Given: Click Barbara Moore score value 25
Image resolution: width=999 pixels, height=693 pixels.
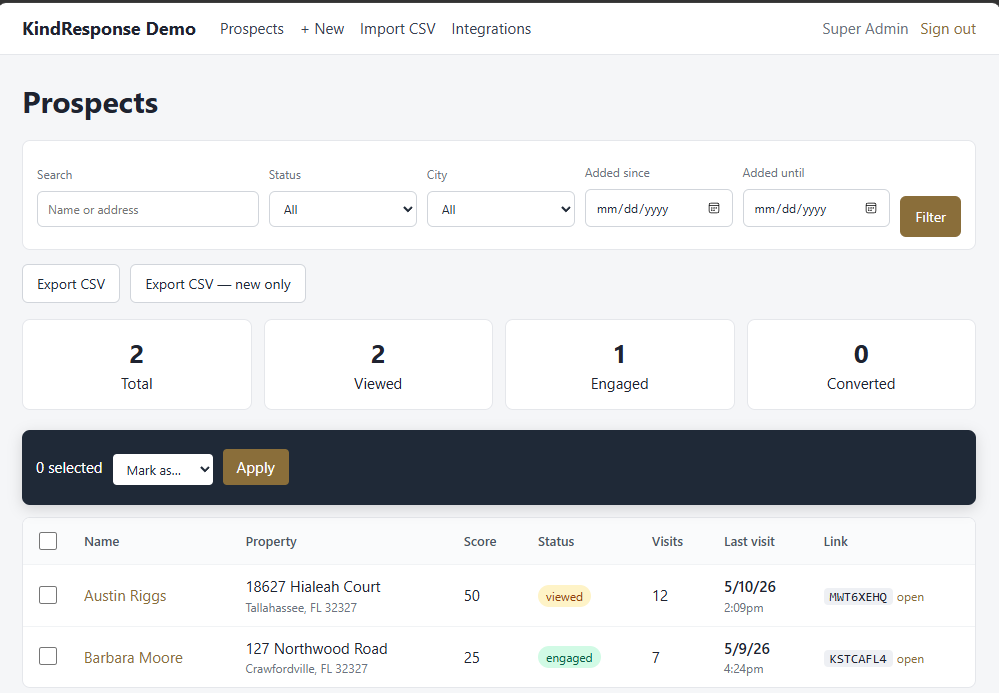Looking at the screenshot, I should (471, 657).
